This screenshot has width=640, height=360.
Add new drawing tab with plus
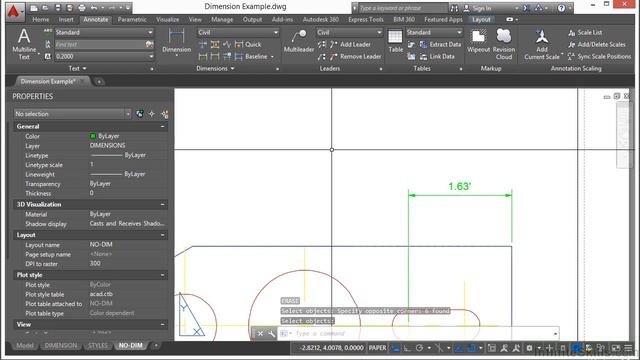pyautogui.click(x=99, y=82)
